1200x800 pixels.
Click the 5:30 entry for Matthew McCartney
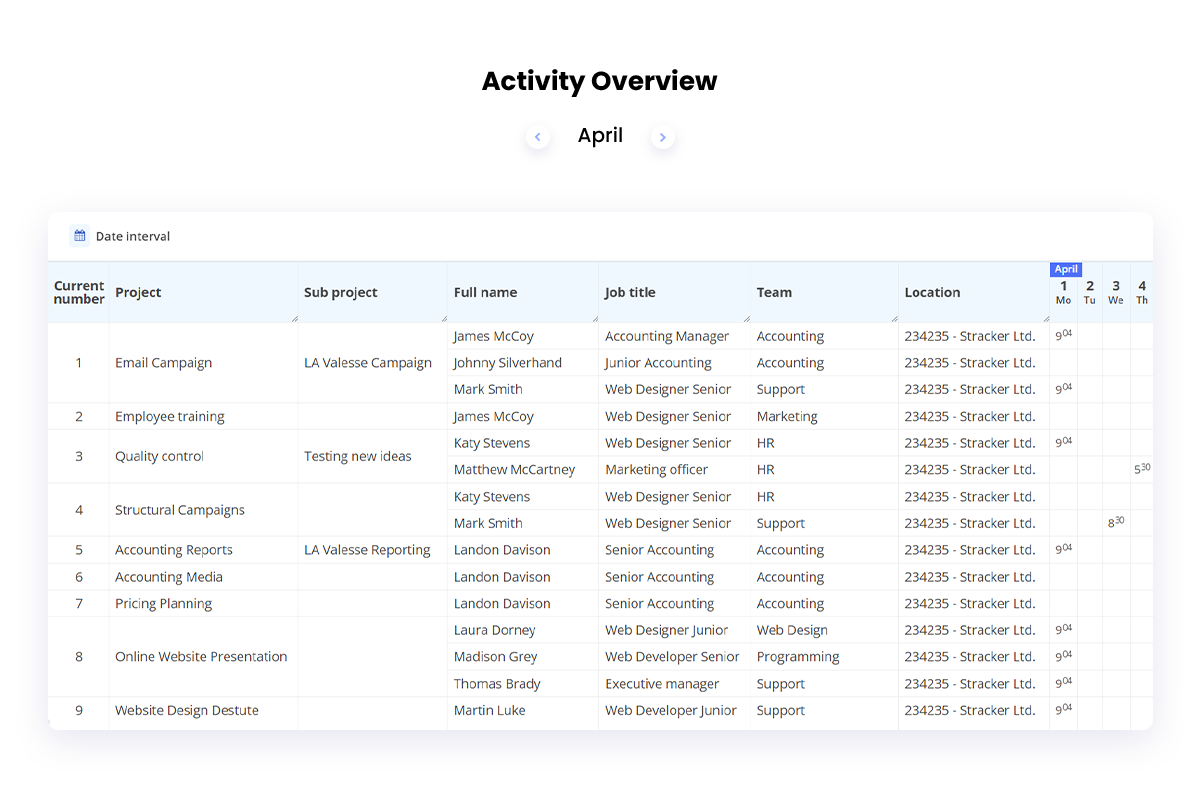click(x=1140, y=469)
